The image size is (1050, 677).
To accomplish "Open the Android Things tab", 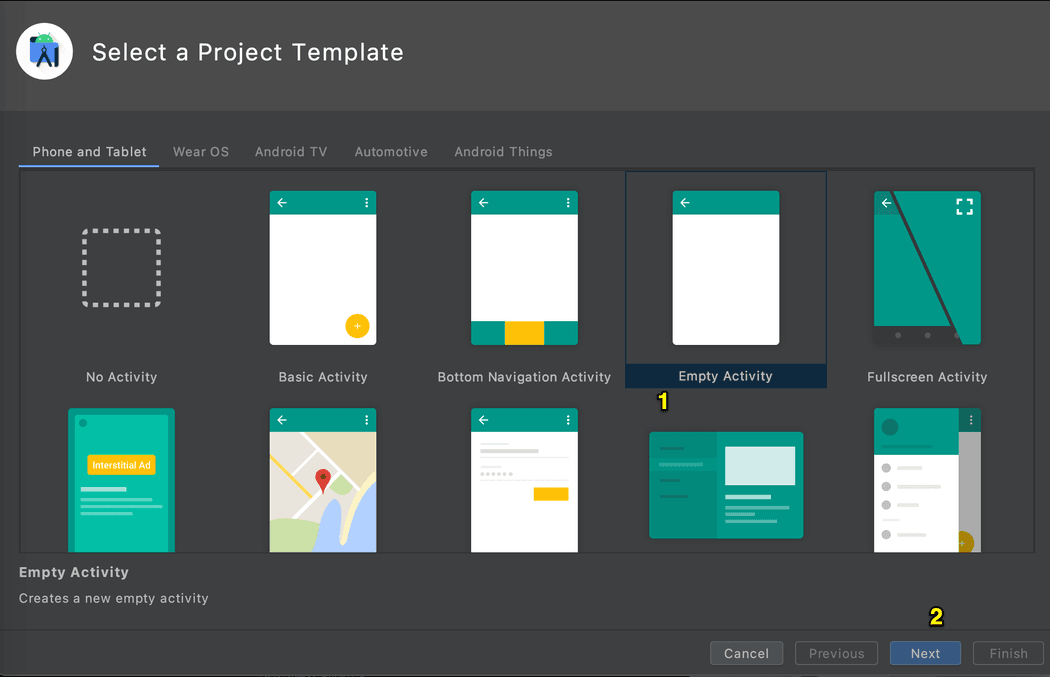I will click(x=503, y=152).
